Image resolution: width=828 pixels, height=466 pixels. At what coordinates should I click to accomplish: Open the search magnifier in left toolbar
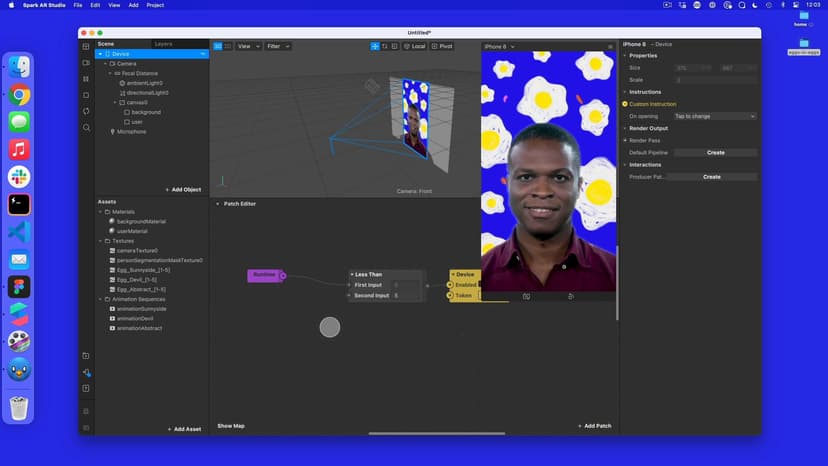coord(86,127)
